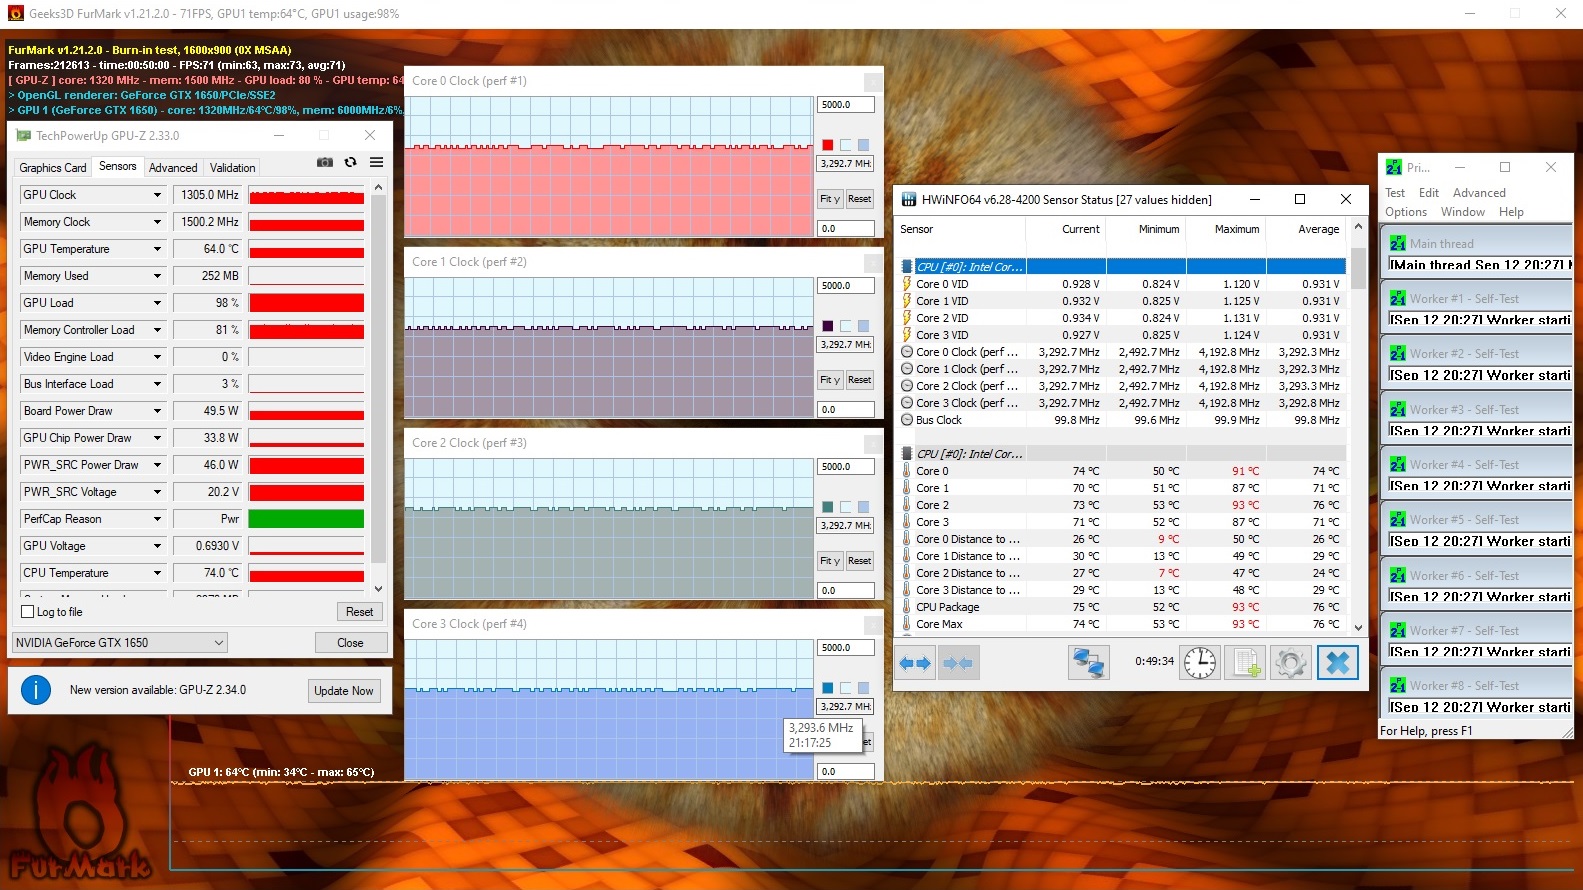Open the GPU Load sensor dropdown
Screen dimensions: 1583x890
coord(157,303)
